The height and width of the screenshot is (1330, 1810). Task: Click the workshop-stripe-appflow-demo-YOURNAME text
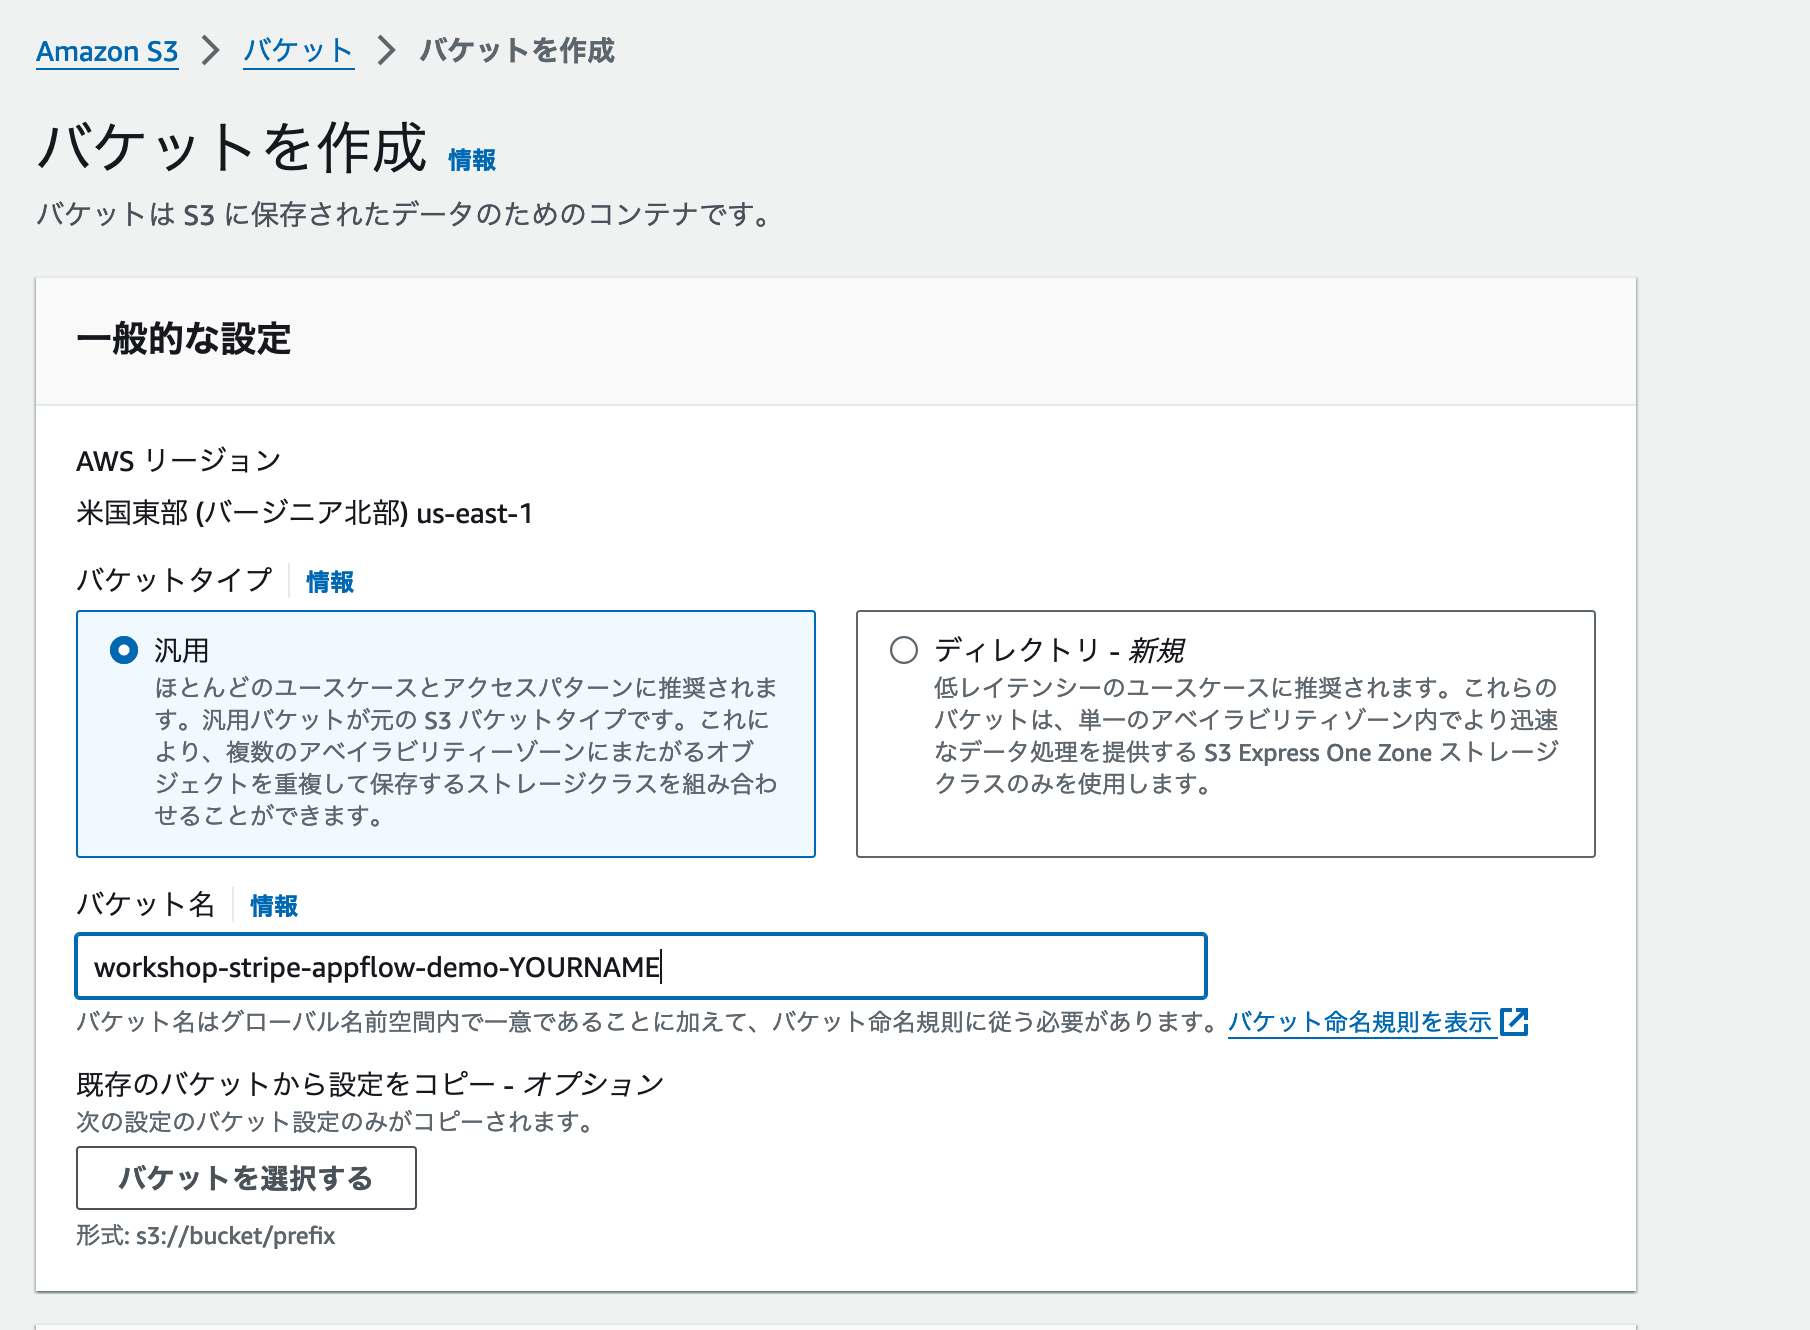[377, 966]
